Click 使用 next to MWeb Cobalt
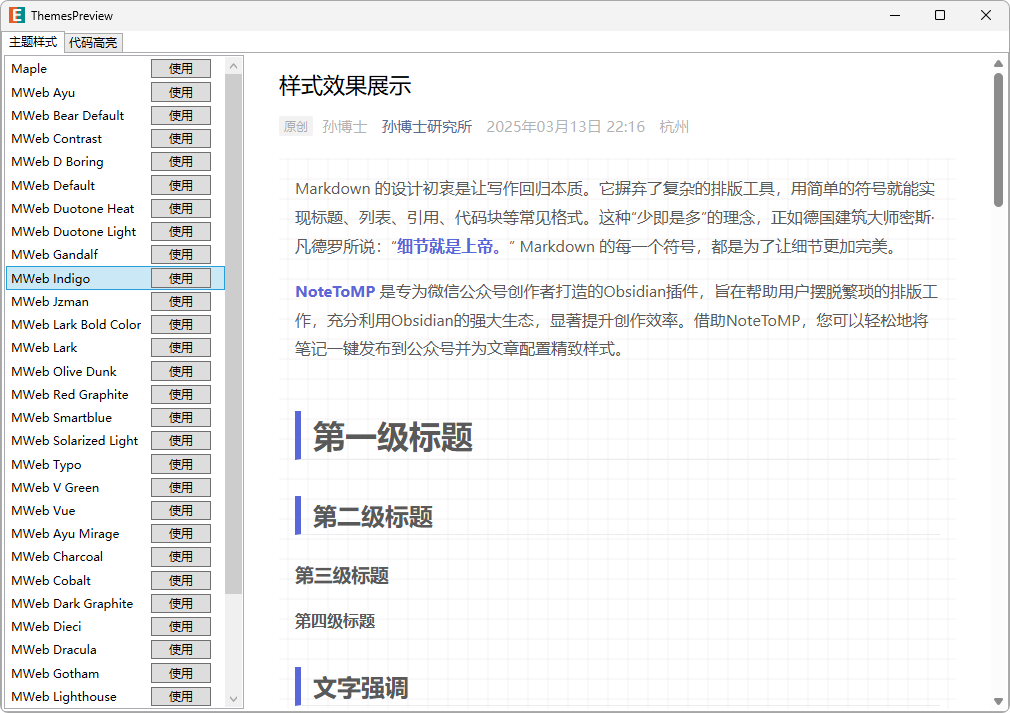The image size is (1010, 713). click(x=181, y=581)
